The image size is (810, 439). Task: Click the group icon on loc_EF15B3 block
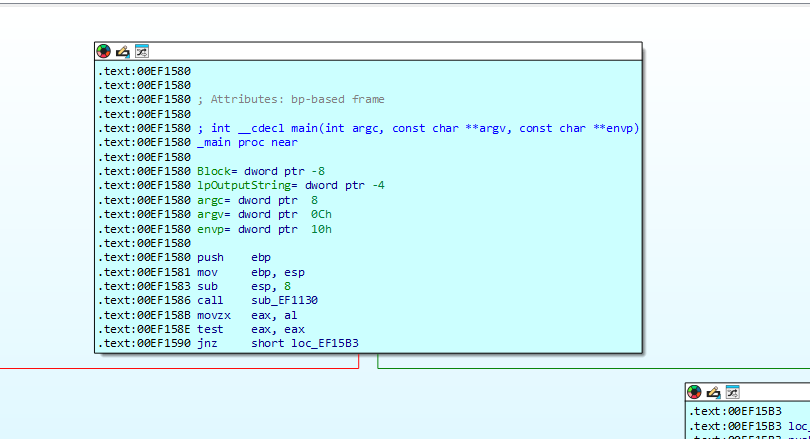pos(733,392)
